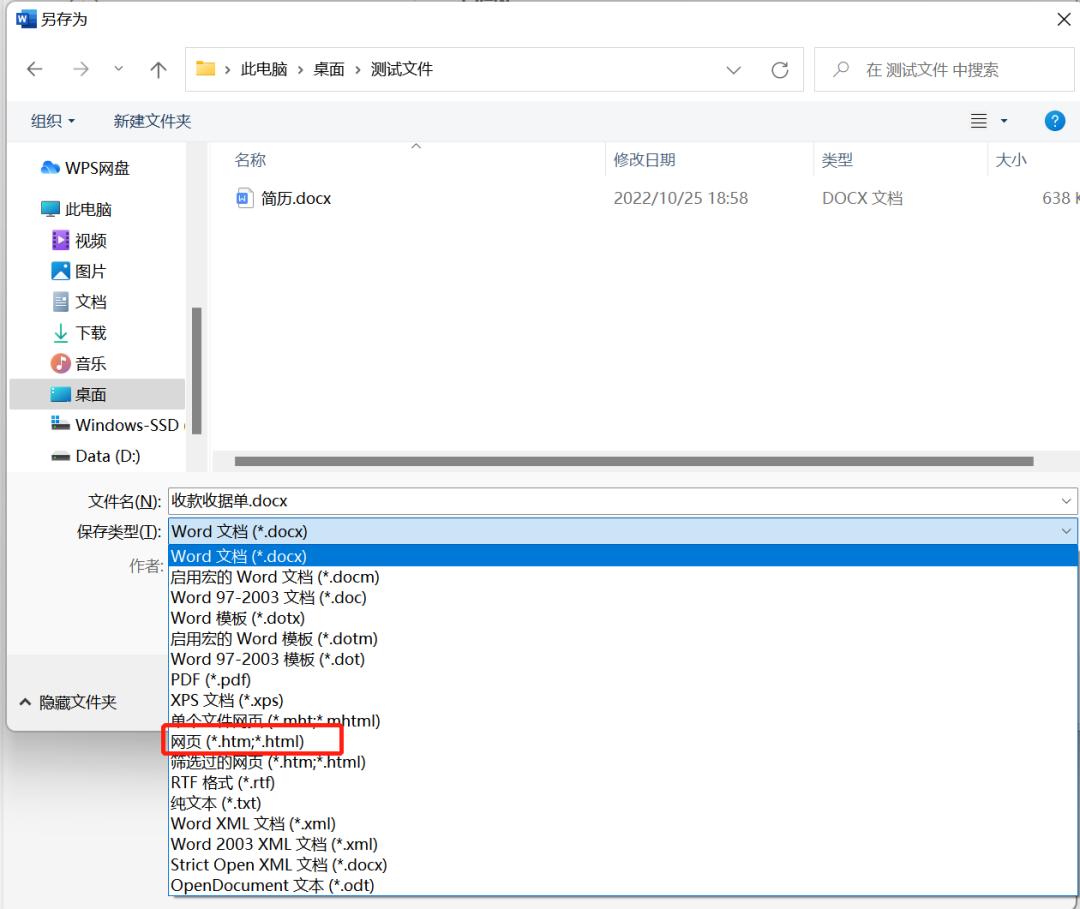
Task: Expand the address bar chevron dropdown
Action: point(734,69)
